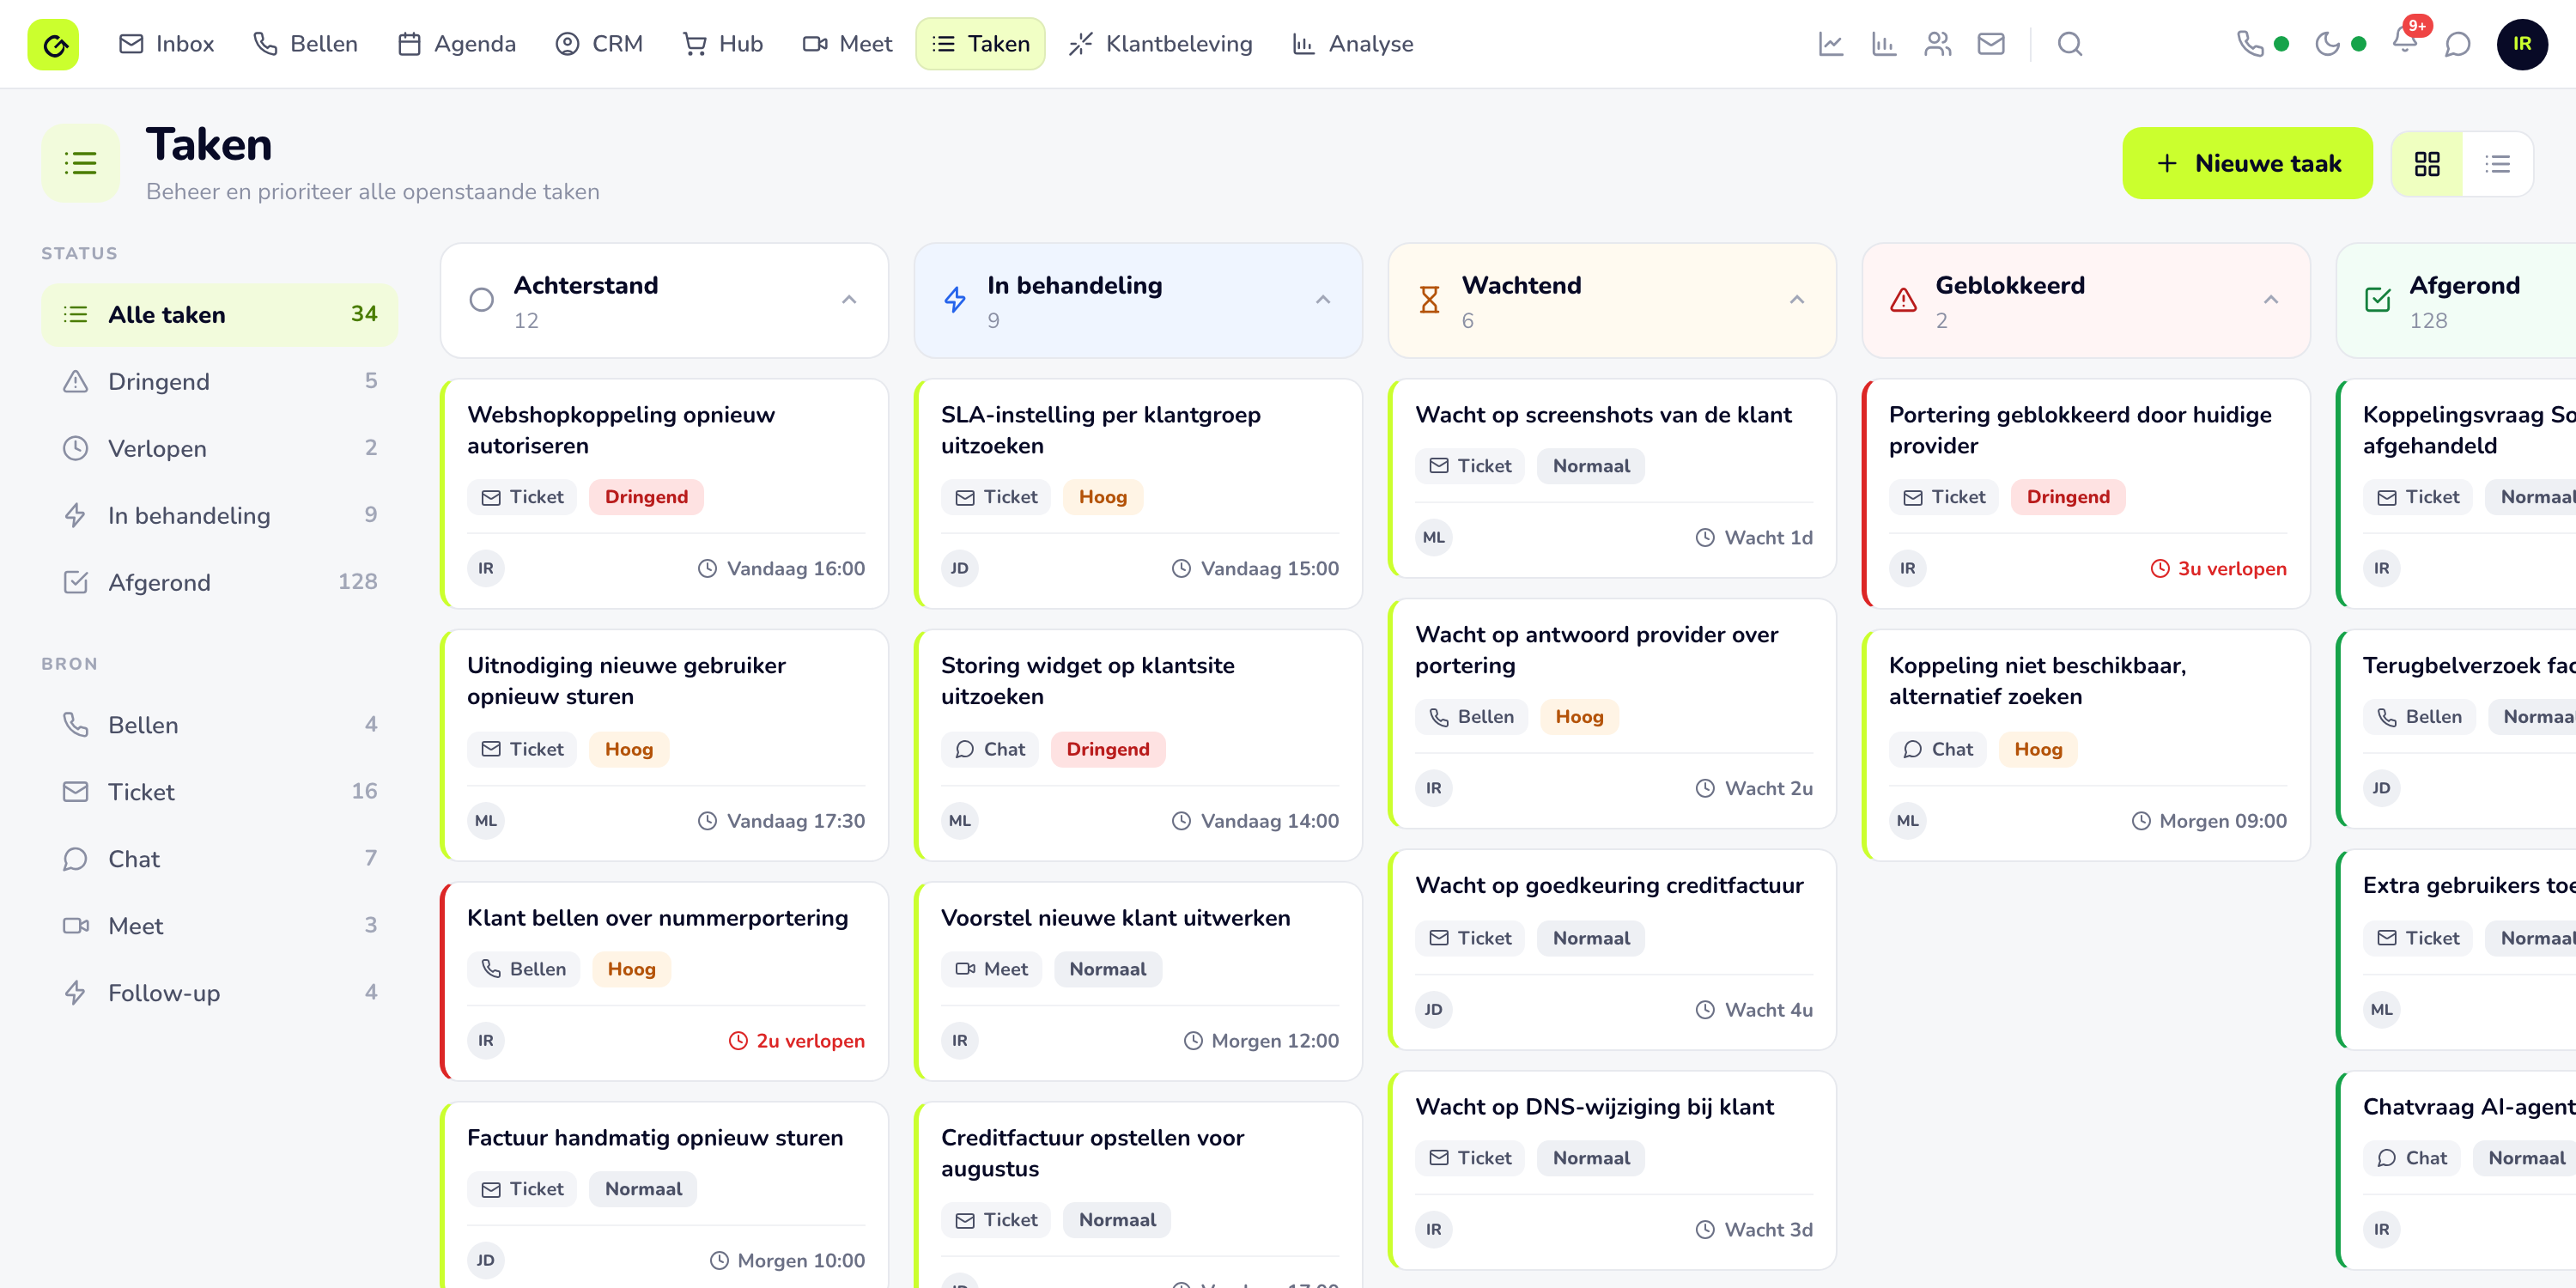2576x1288 pixels.
Task: Go to the Agenda tab
Action: point(457,44)
